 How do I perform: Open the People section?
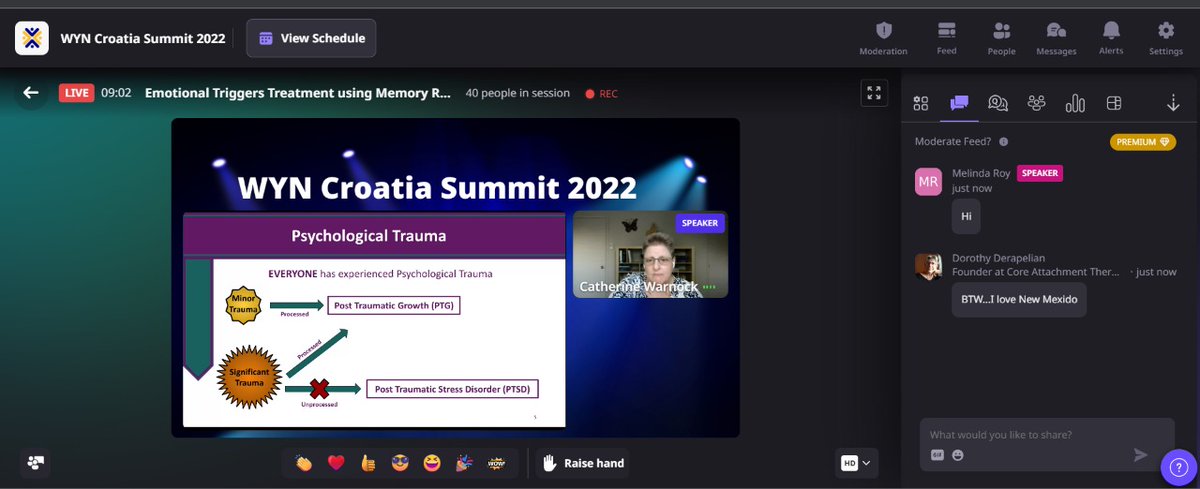click(x=1001, y=38)
